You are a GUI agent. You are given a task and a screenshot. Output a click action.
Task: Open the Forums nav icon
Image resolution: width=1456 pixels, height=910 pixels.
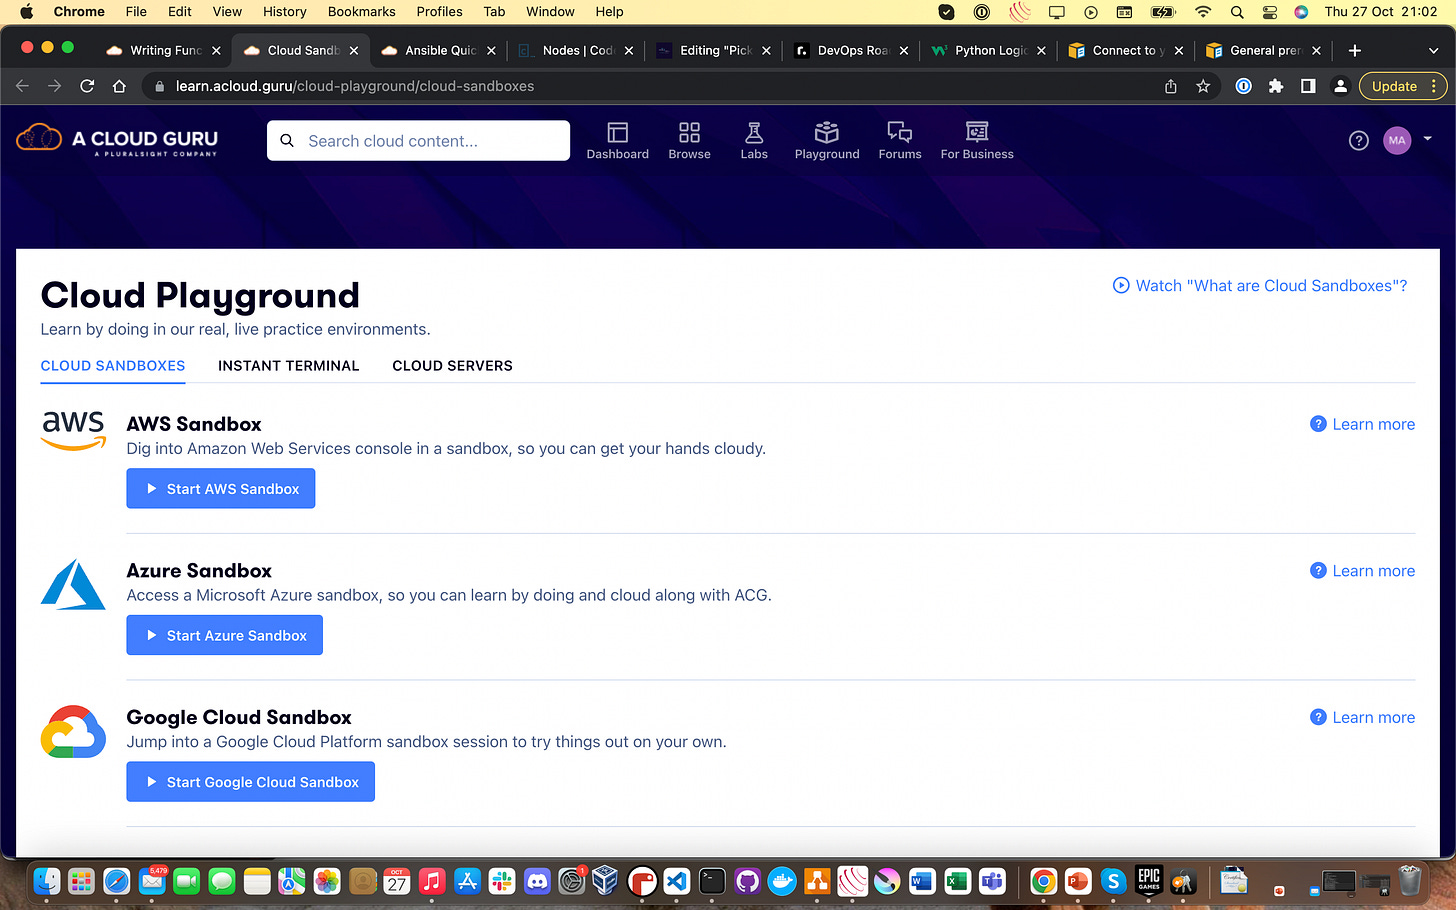tap(900, 140)
